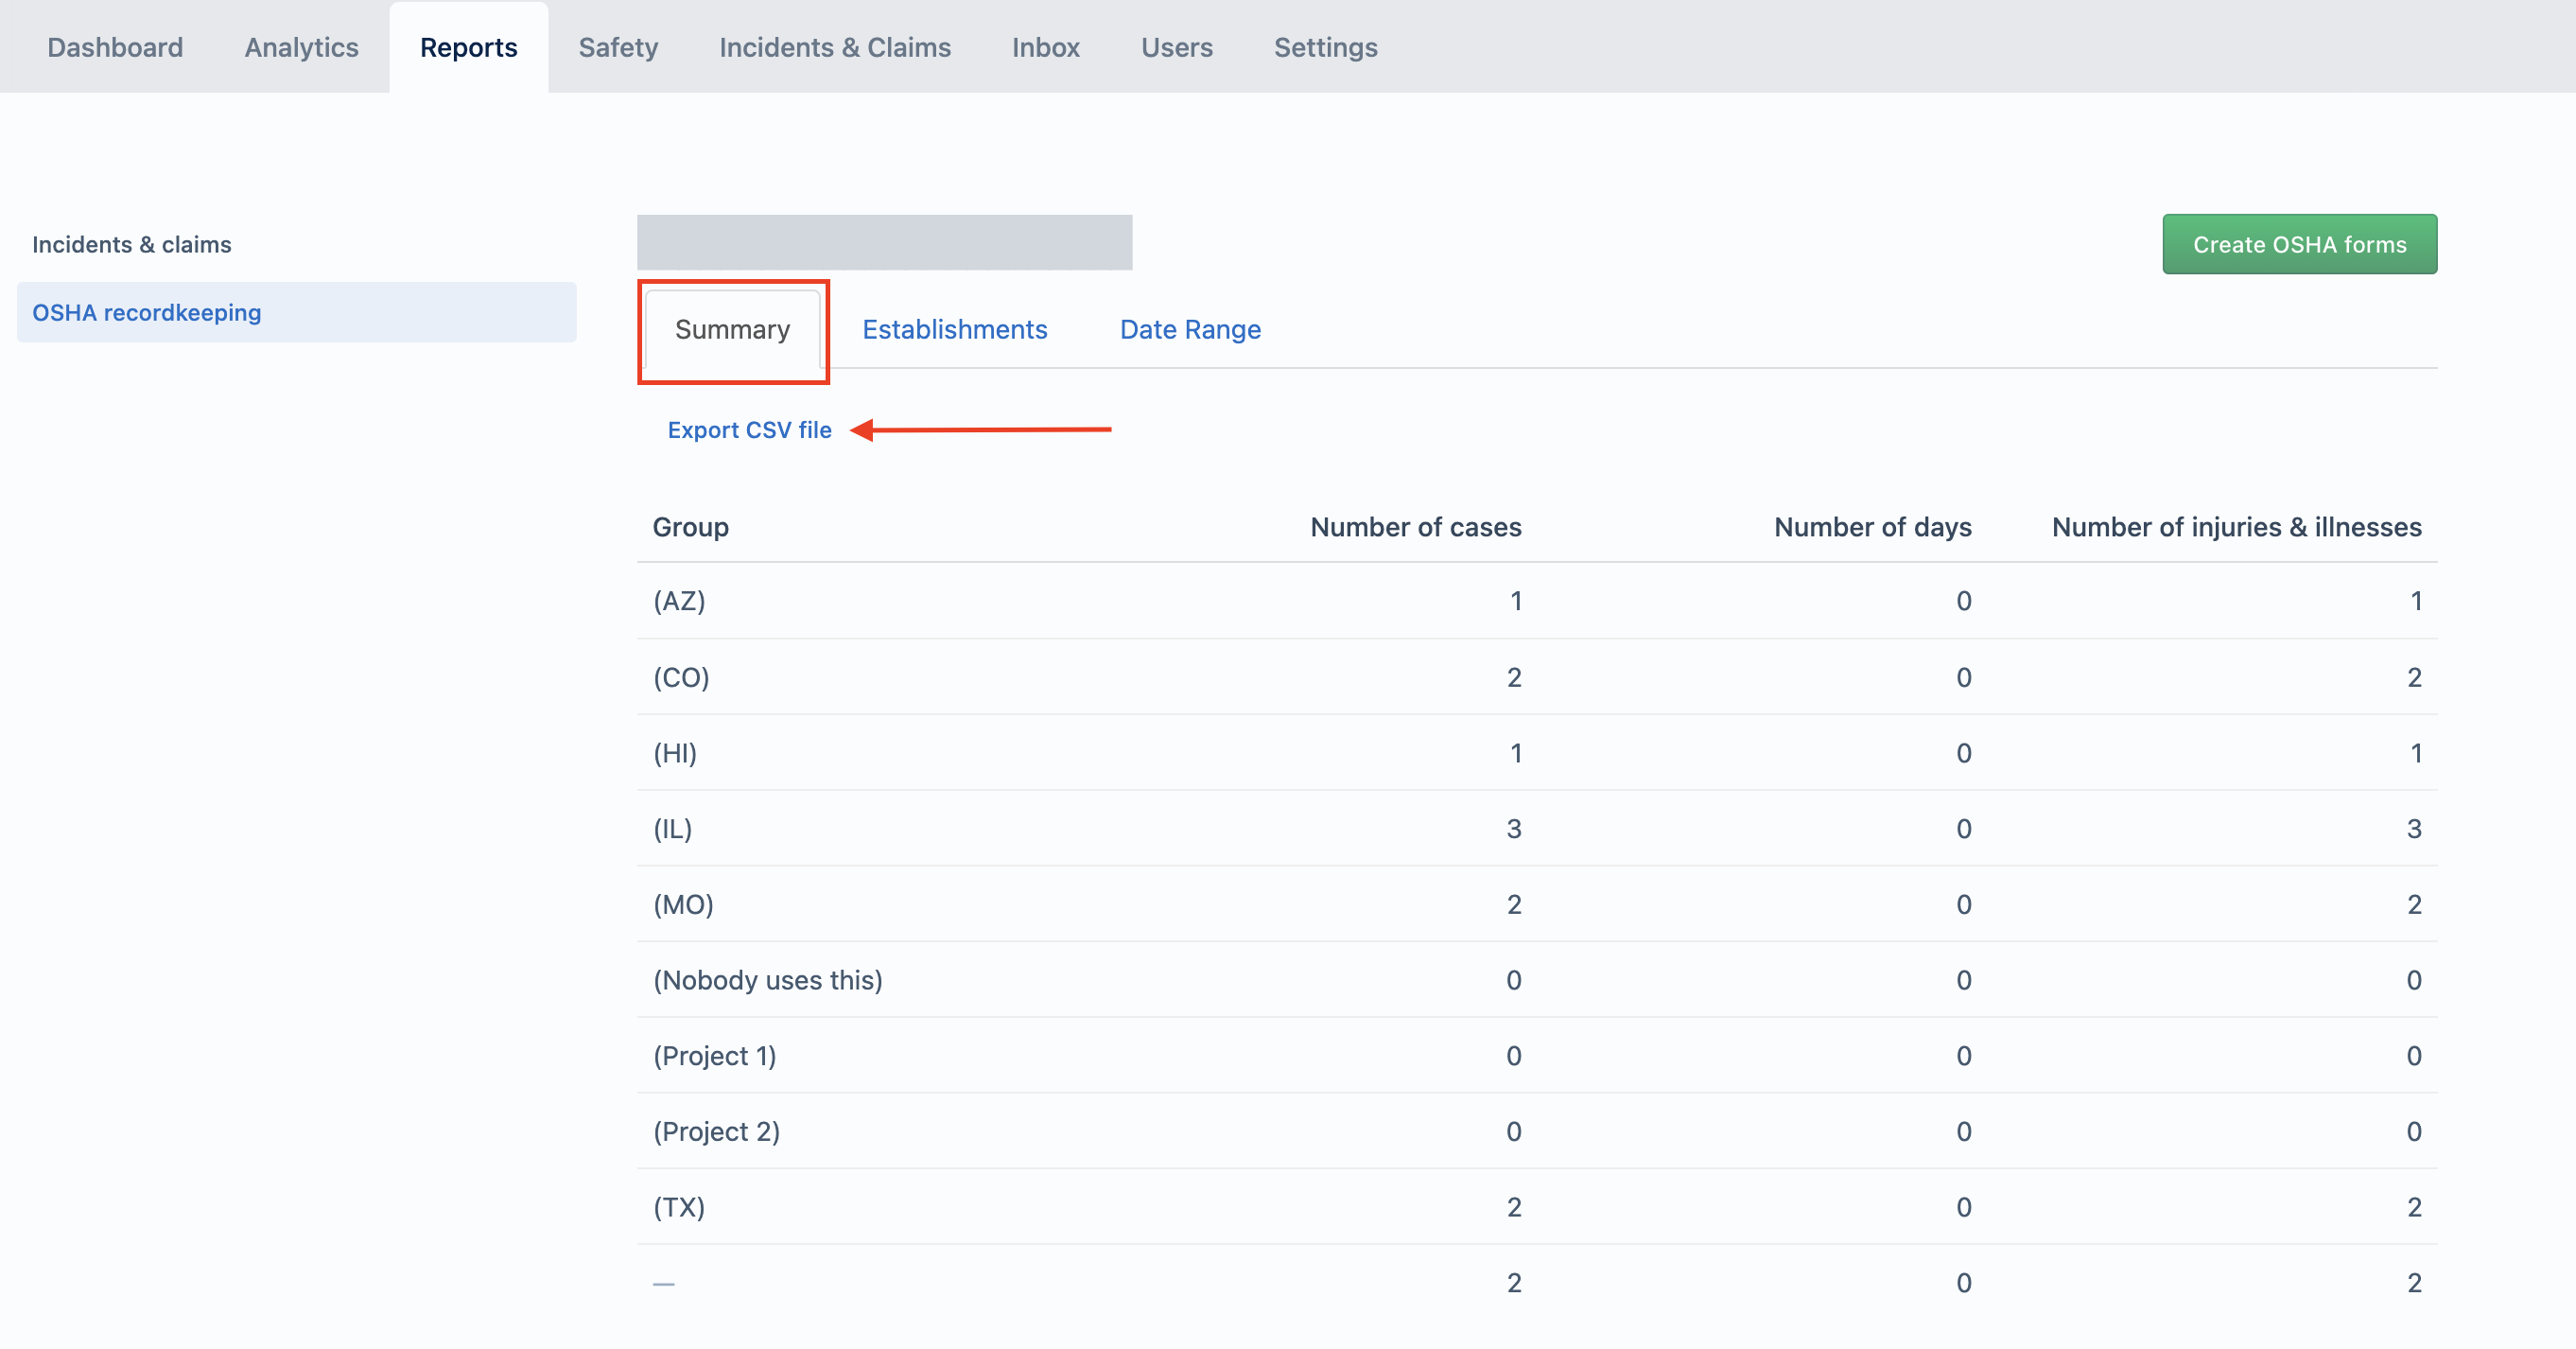Open Incidents & Claims in top navigation
Viewport: 2576px width, 1349px height.
click(834, 47)
